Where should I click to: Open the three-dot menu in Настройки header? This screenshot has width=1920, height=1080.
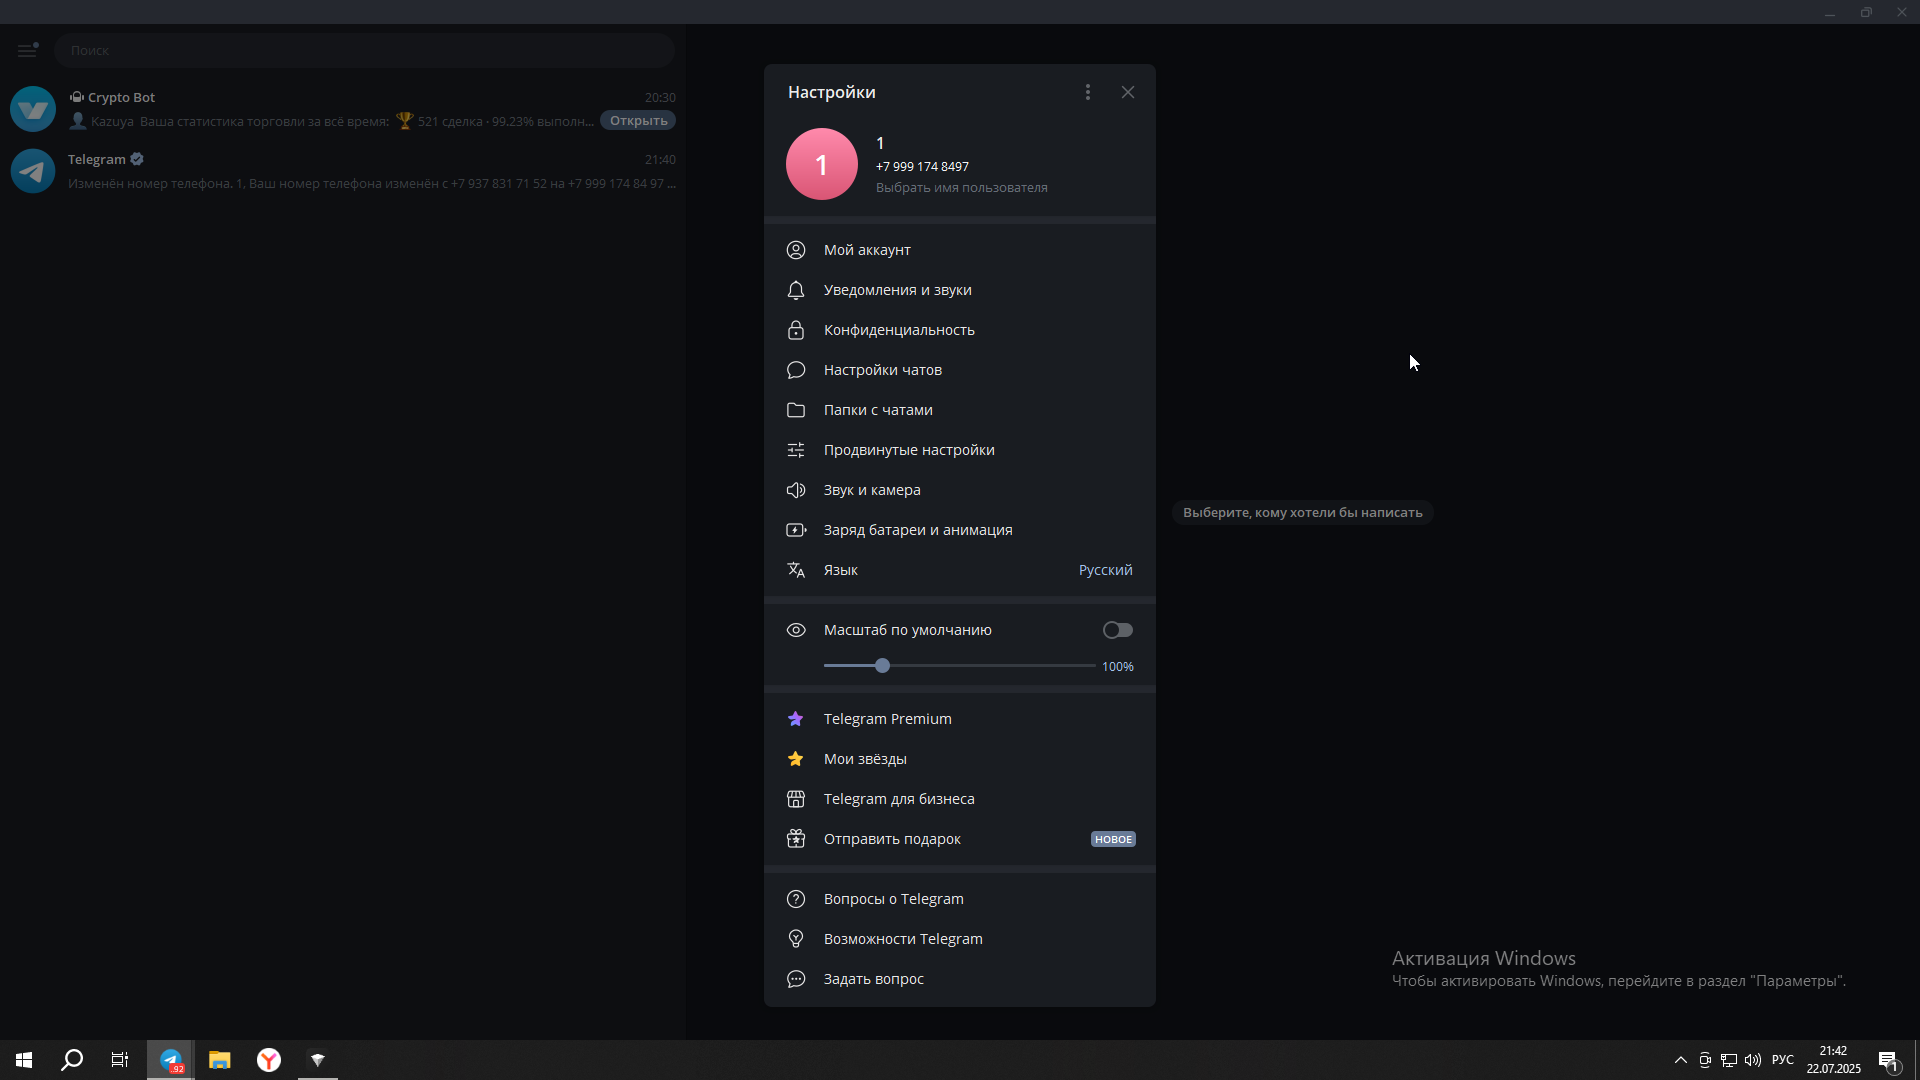click(1088, 92)
